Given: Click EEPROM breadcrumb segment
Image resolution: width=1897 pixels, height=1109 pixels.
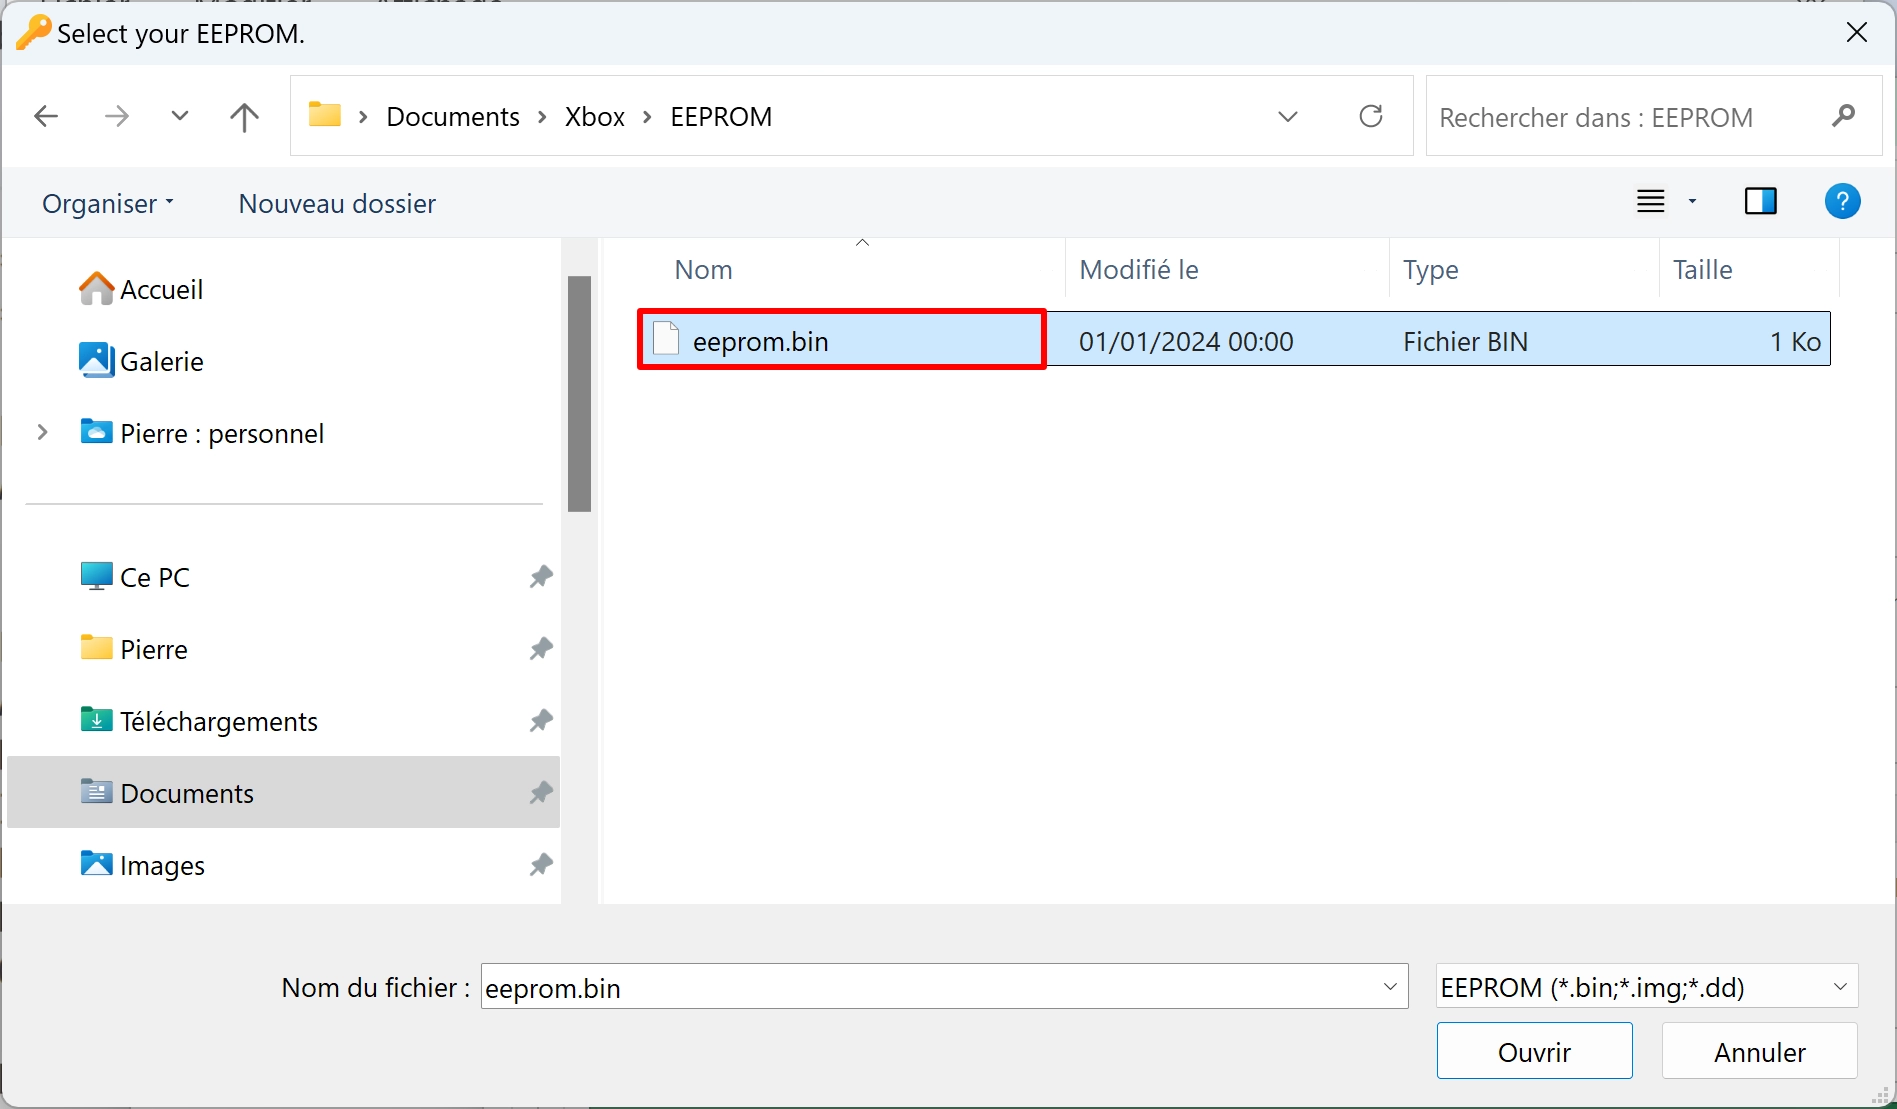Looking at the screenshot, I should click(x=721, y=117).
